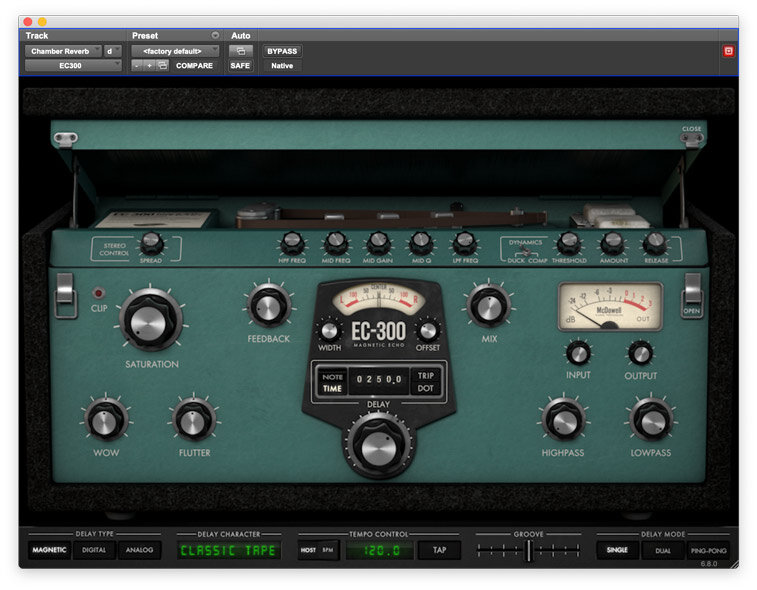The height and width of the screenshot is (590, 757).
Task: Click the COMPARE button
Action: pos(194,66)
